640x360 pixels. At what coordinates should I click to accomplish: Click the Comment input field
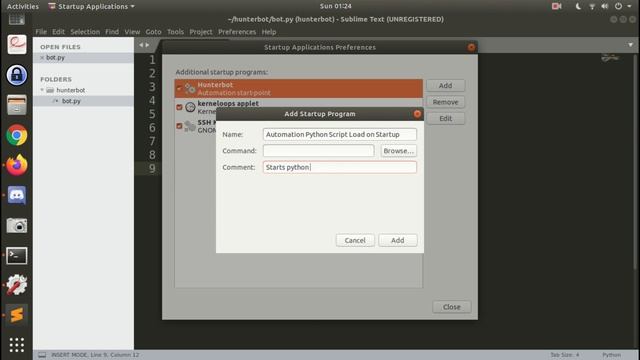click(340, 167)
